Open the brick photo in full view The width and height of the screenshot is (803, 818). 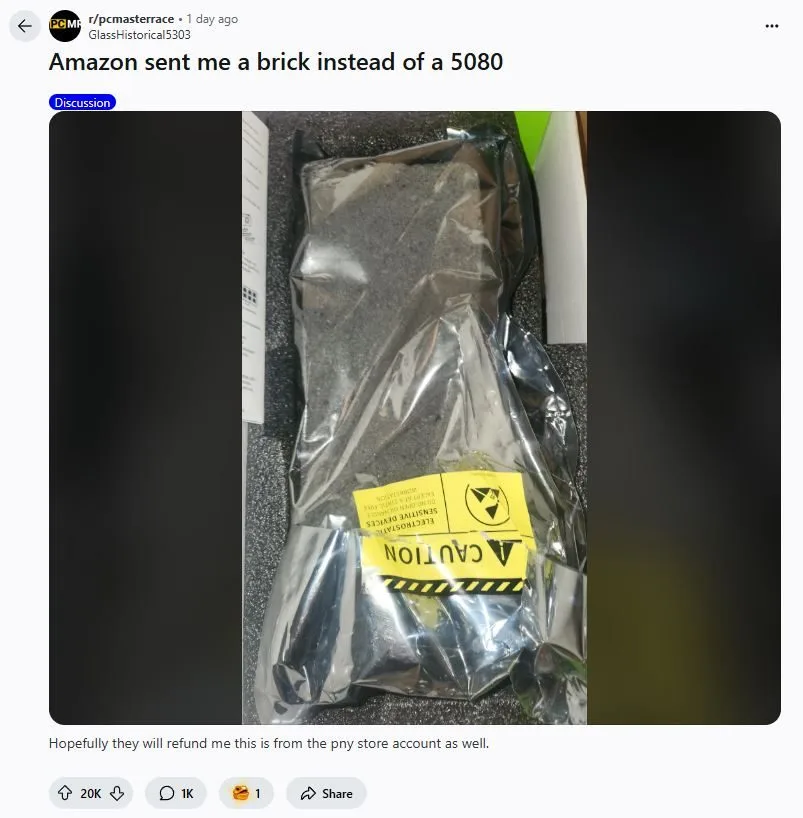click(414, 417)
